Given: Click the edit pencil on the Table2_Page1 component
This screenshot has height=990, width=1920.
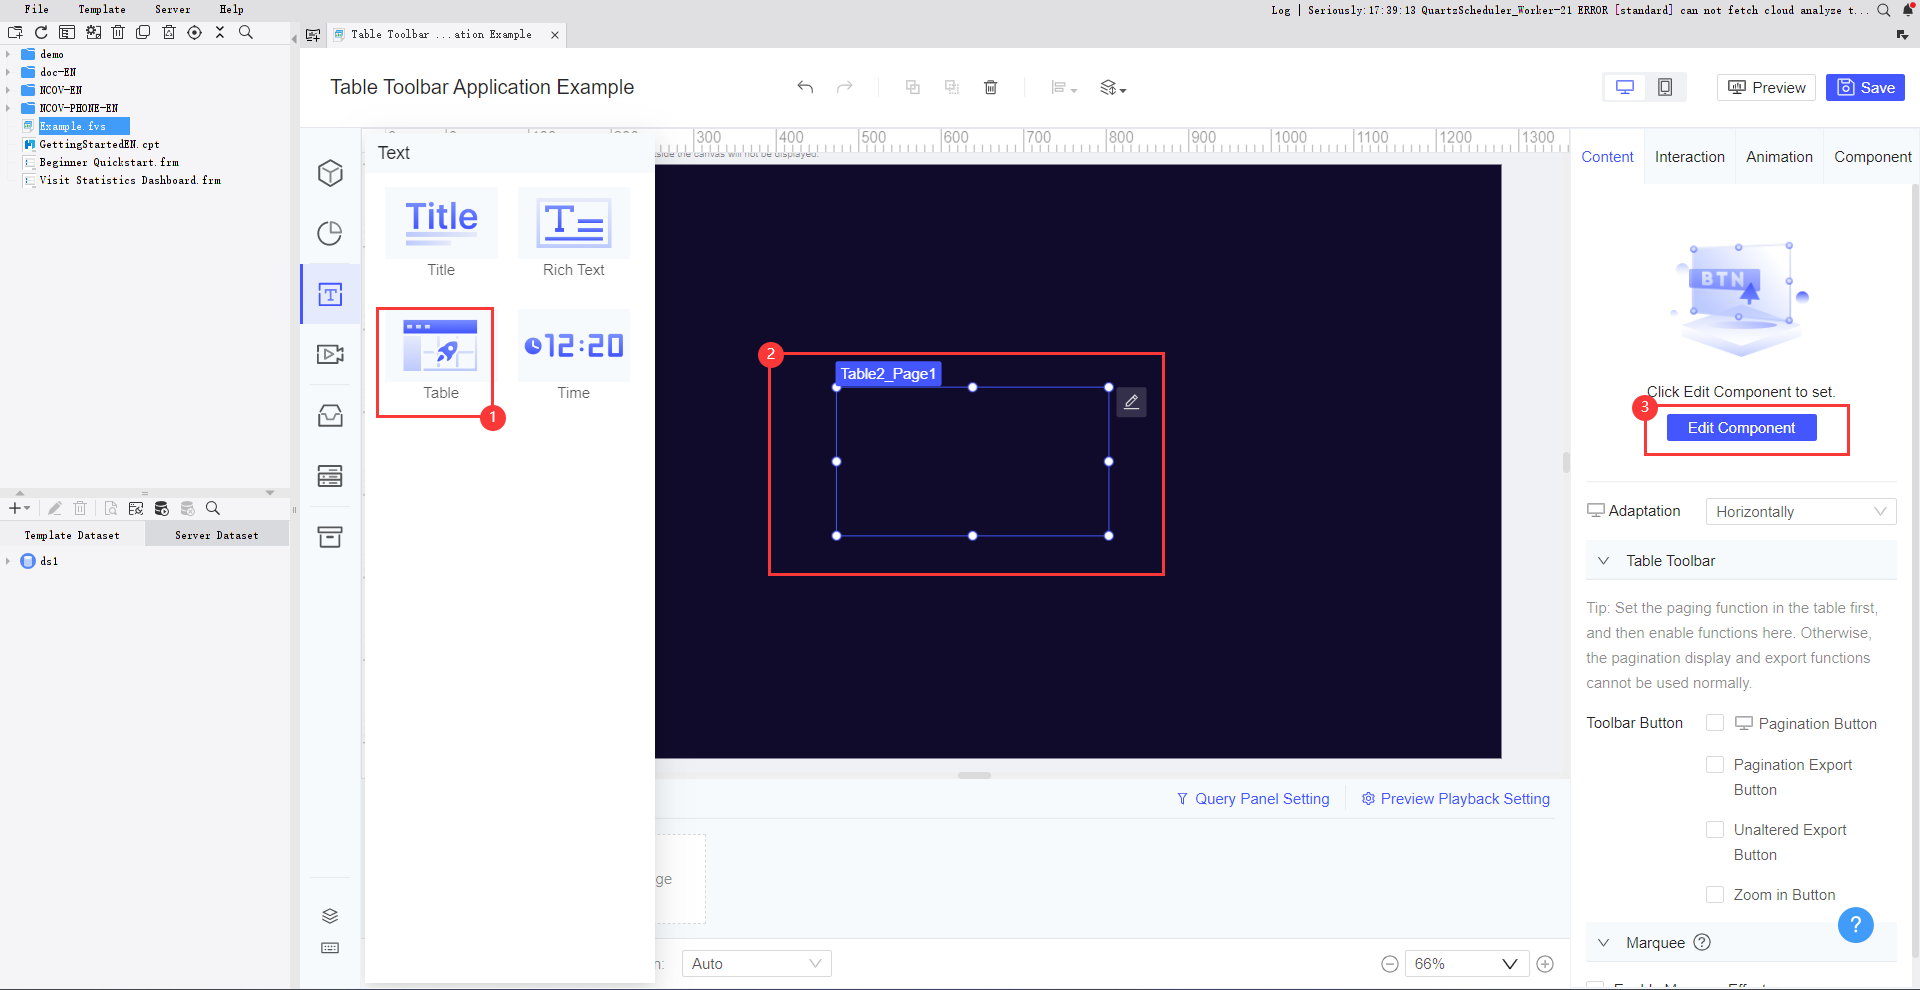Looking at the screenshot, I should click(1131, 401).
